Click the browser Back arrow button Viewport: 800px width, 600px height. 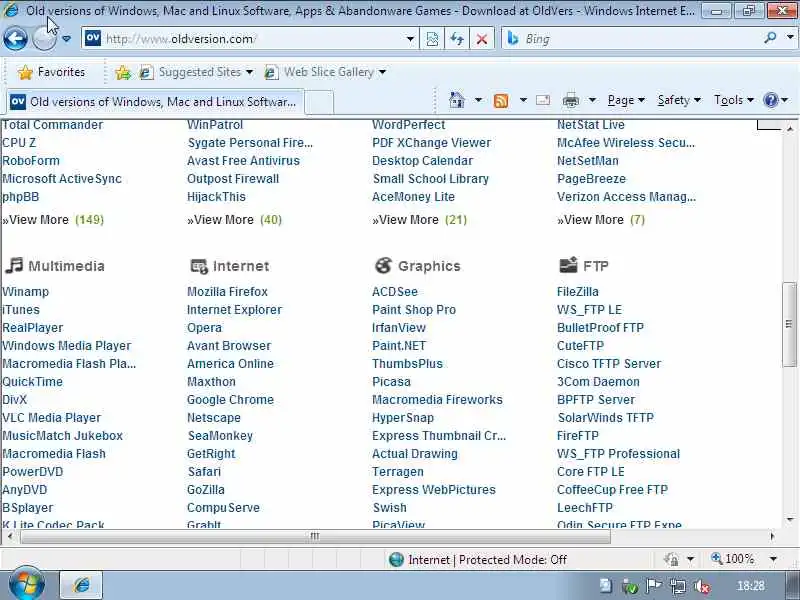(x=15, y=39)
